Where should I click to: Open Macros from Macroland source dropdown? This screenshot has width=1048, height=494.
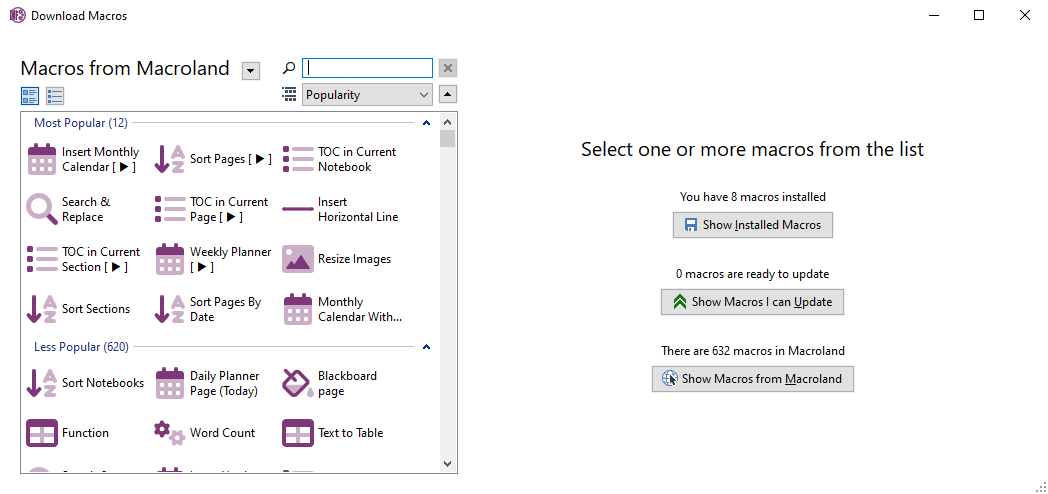(x=251, y=70)
